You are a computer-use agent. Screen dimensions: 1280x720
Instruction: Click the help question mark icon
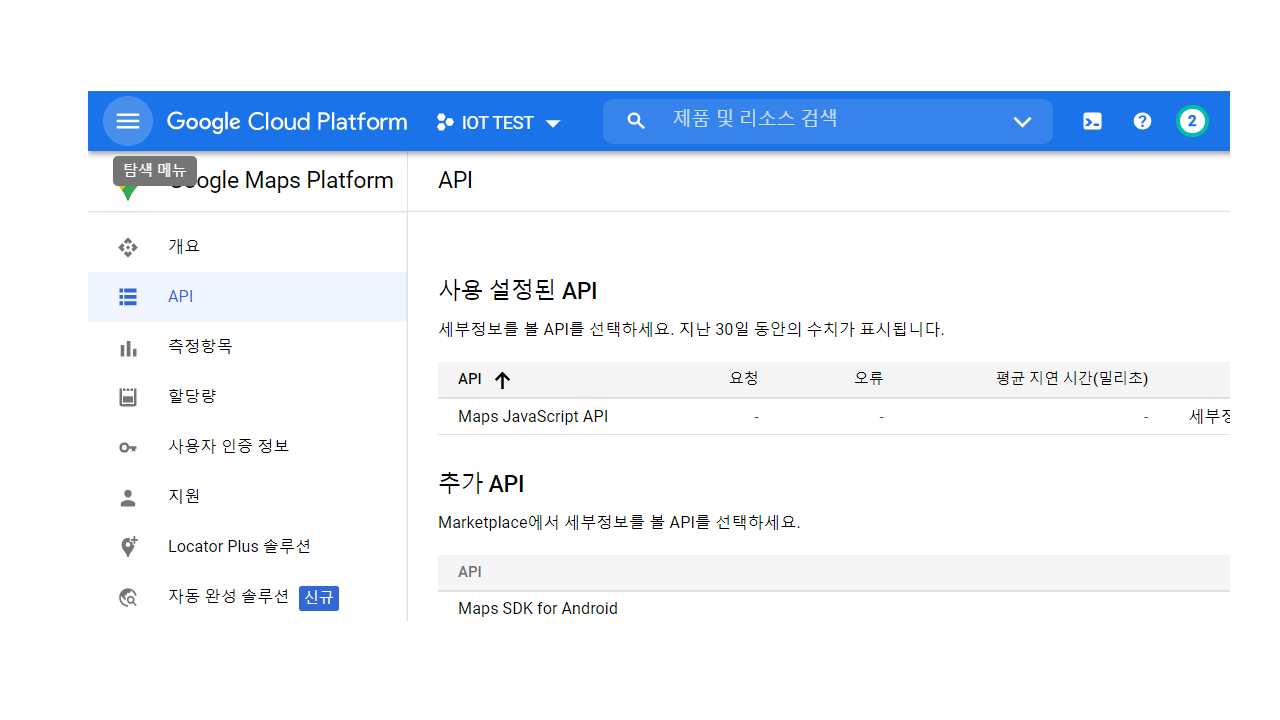[x=1142, y=121]
